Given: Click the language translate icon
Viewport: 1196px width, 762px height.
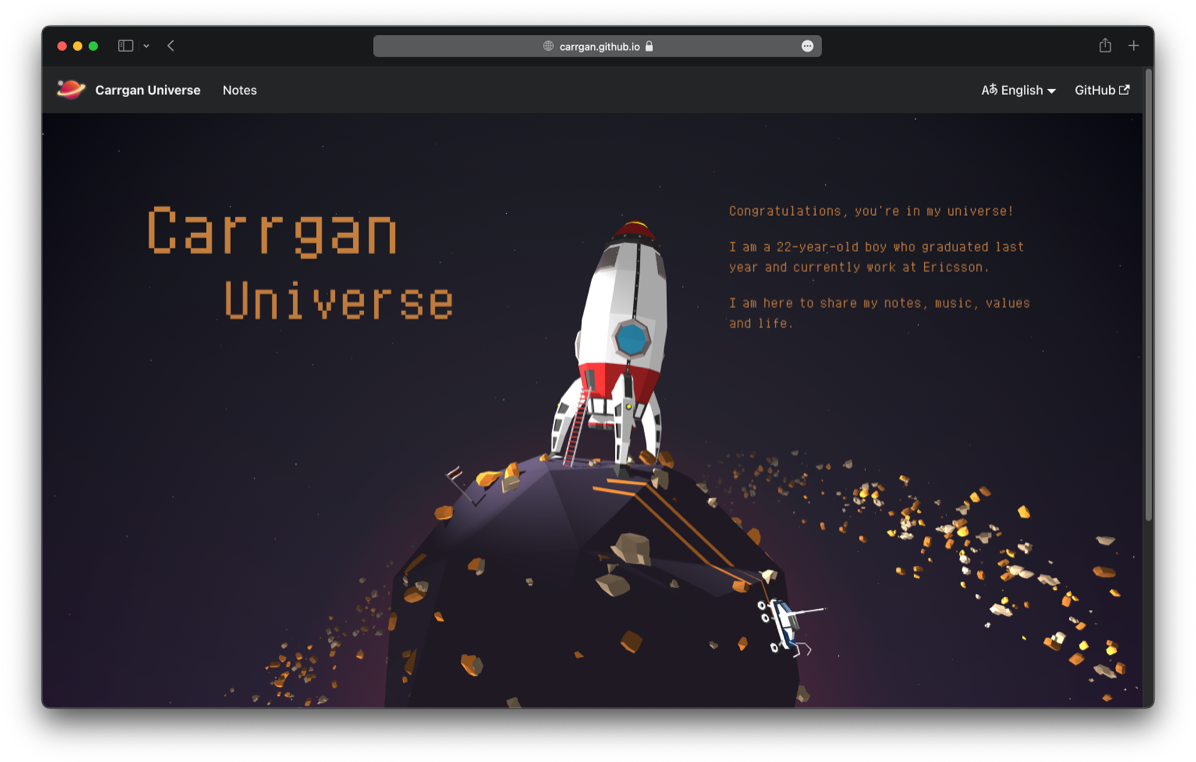Looking at the screenshot, I should [x=989, y=90].
